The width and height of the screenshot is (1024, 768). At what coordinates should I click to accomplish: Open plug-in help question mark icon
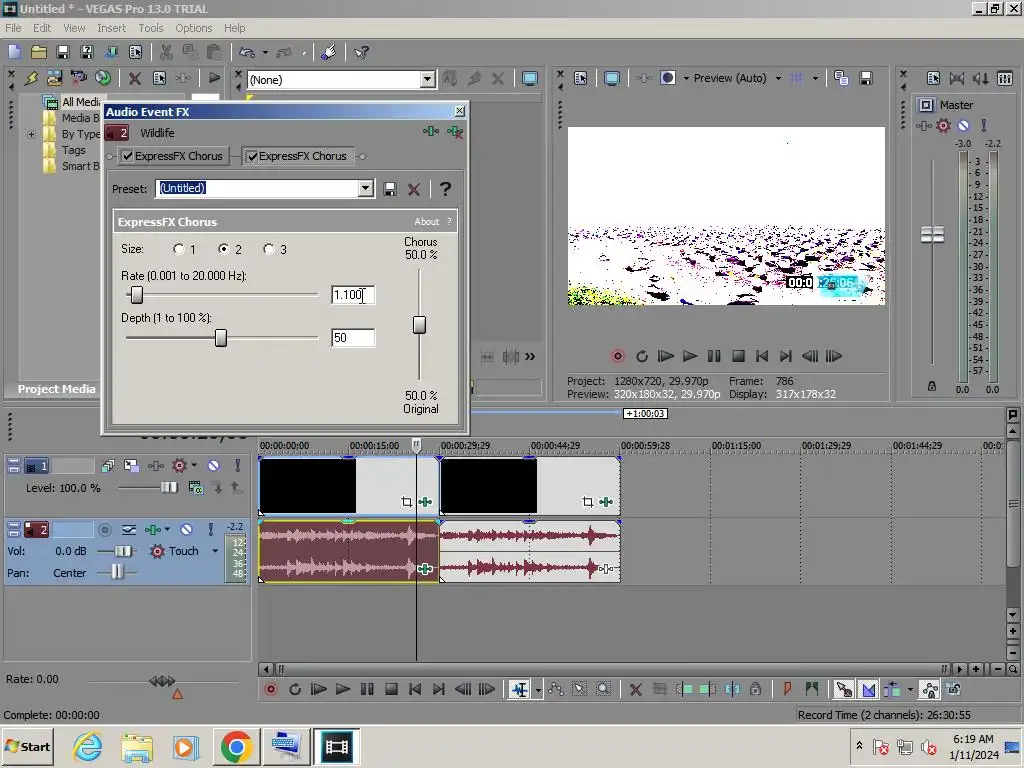pyautogui.click(x=445, y=189)
